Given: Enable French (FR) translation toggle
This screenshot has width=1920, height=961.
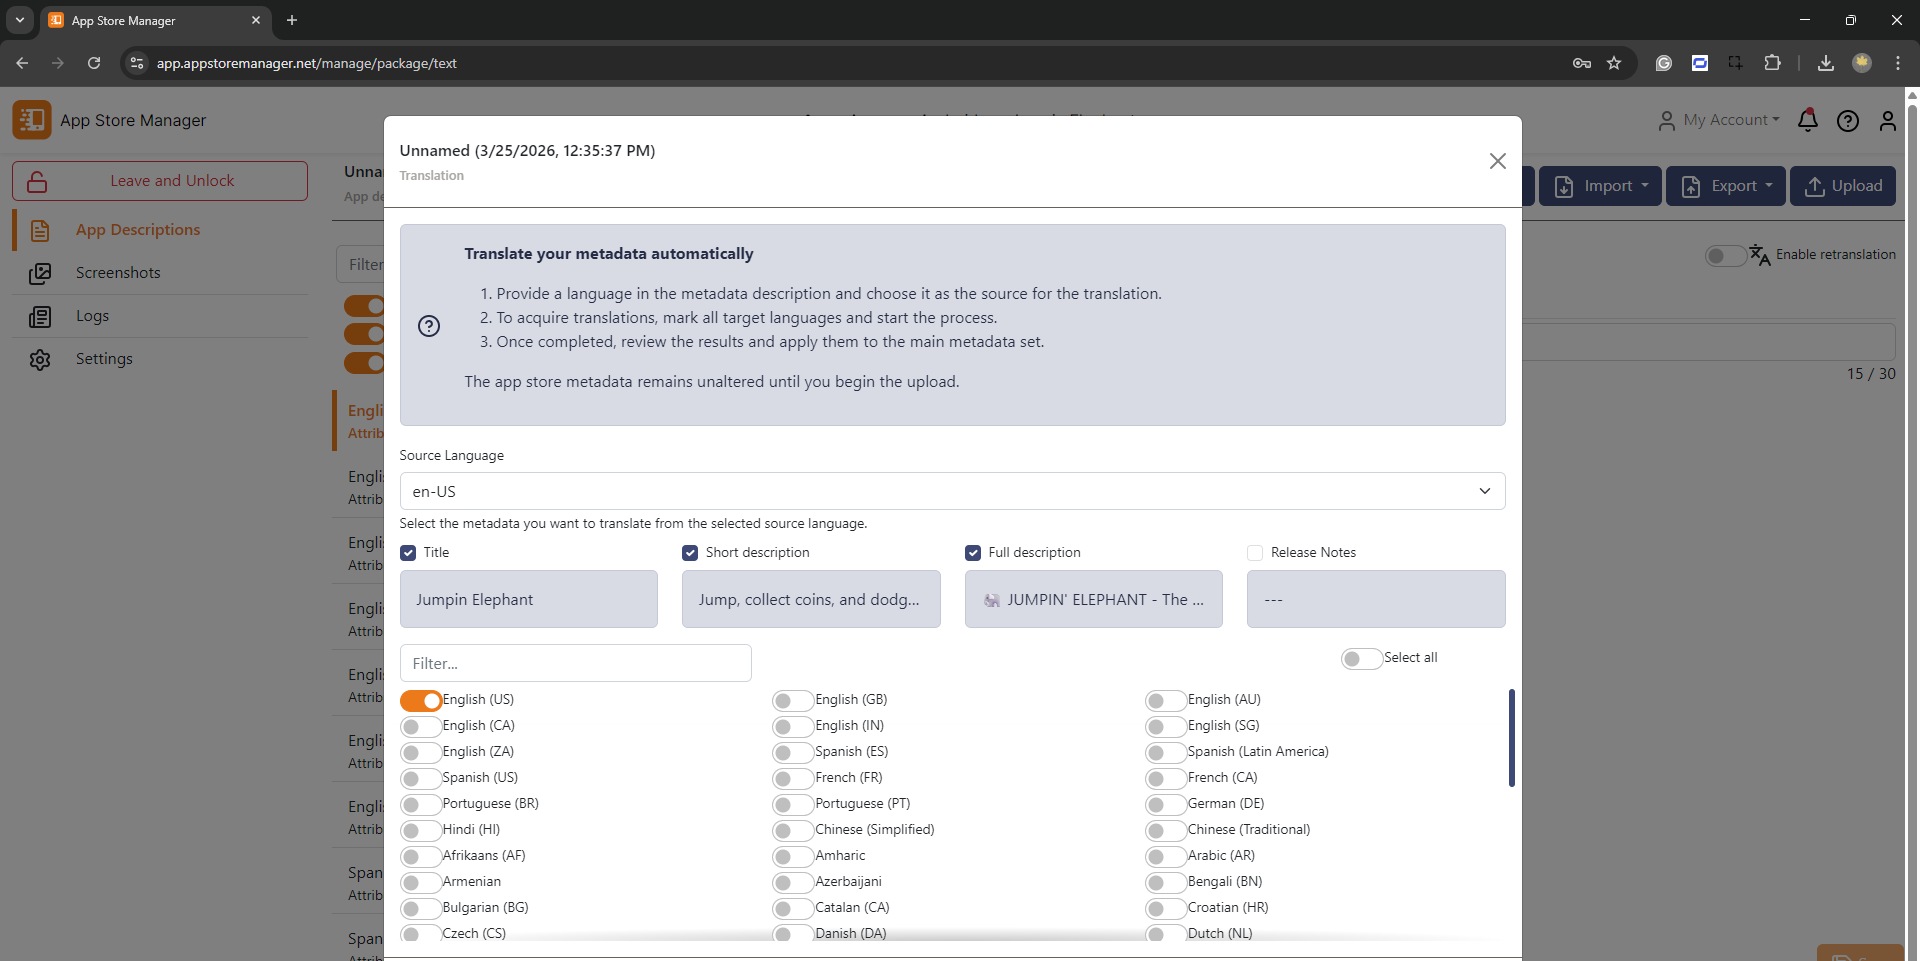Looking at the screenshot, I should pyautogui.click(x=792, y=778).
